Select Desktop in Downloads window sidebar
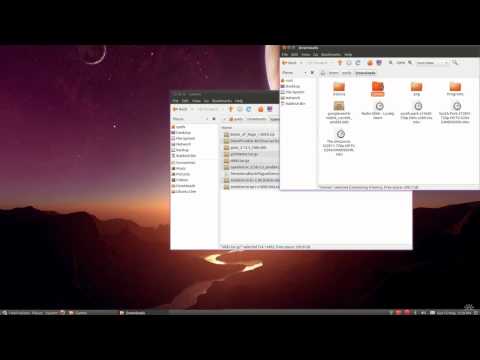The image size is (480, 360). click(x=290, y=86)
